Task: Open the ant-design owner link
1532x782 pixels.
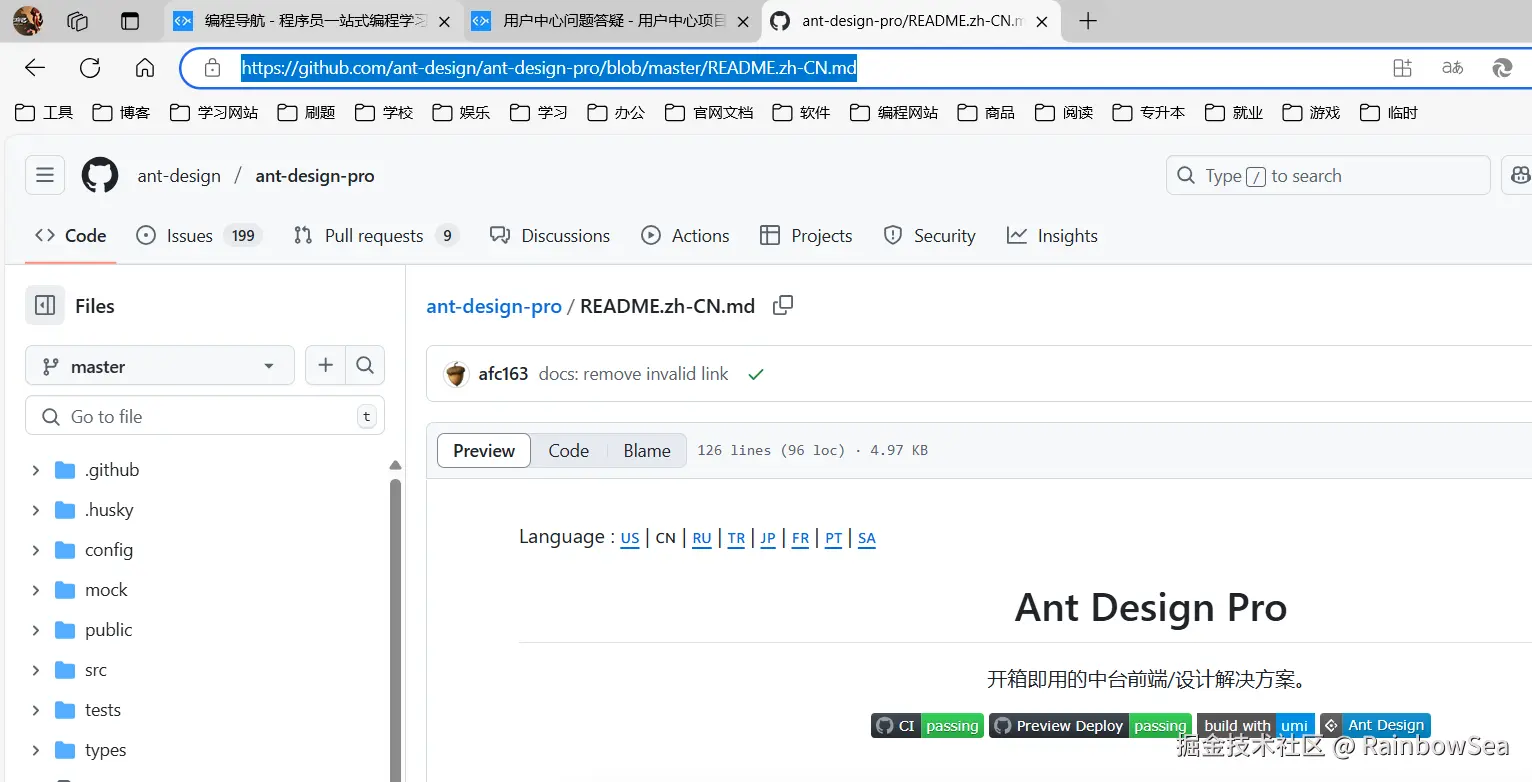Action: coord(179,176)
